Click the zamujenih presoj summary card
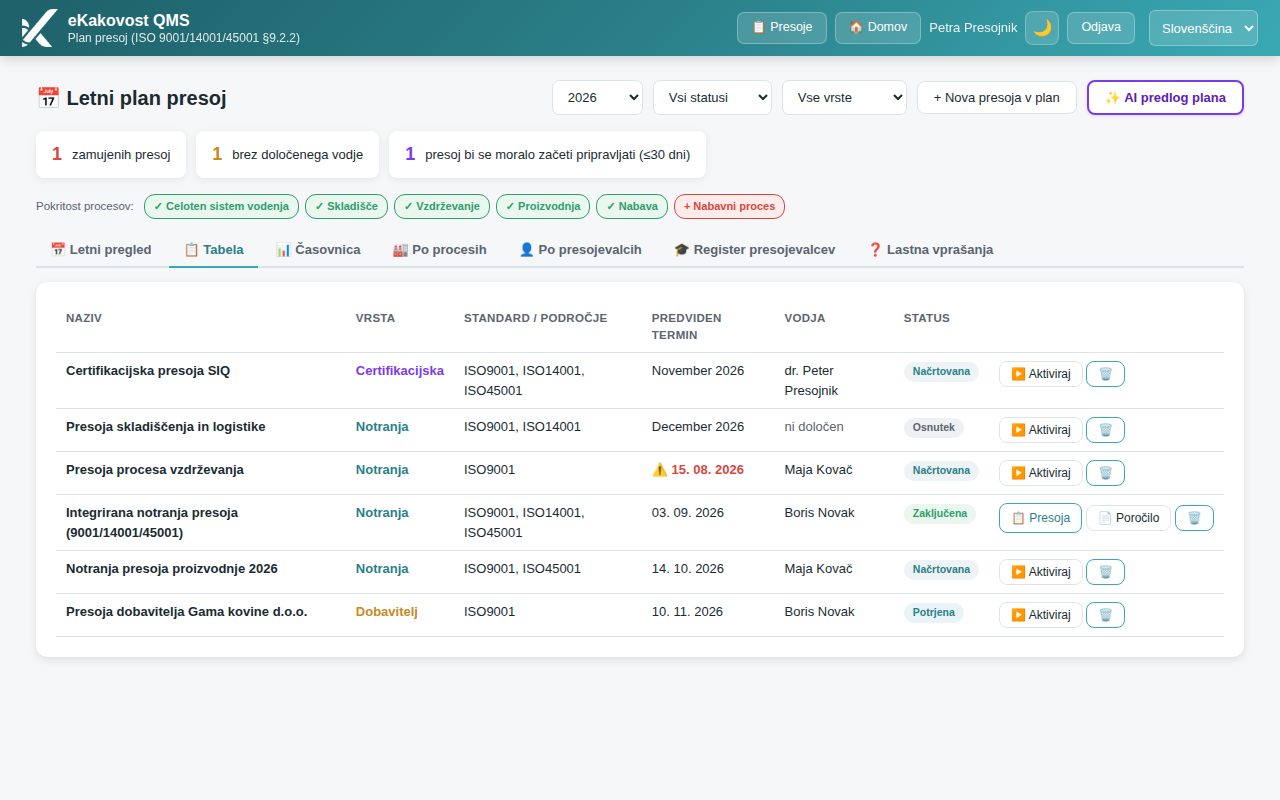Image resolution: width=1280 pixels, height=800 pixels. 111,155
